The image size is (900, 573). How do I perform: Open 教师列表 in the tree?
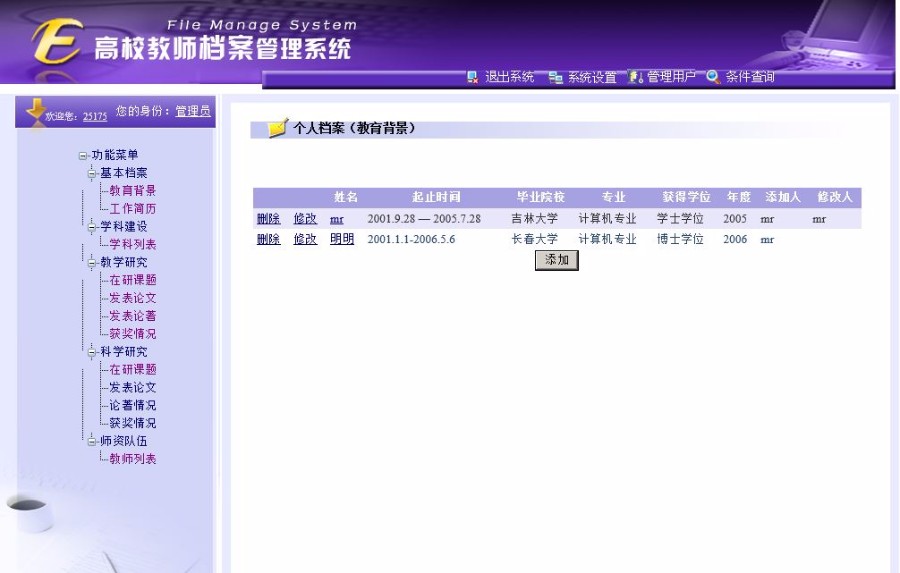133,459
